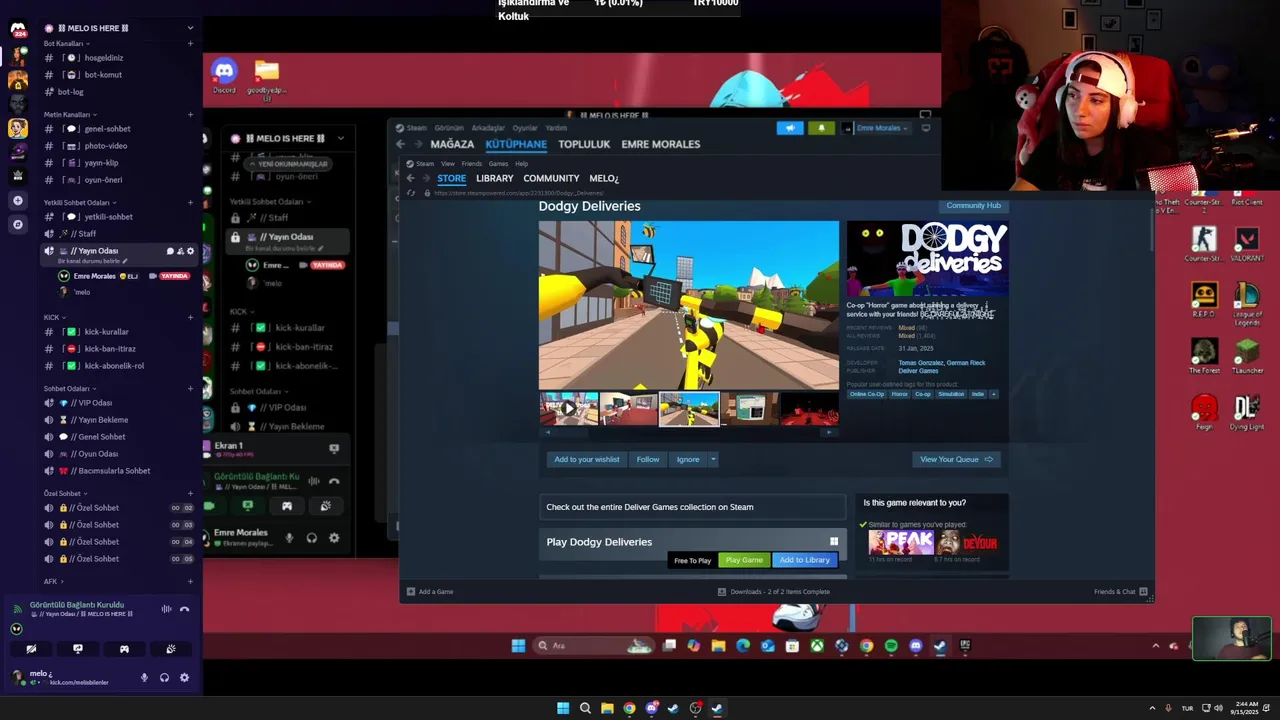Viewport: 1280px width, 720px height.
Task: Open Discover servers compass icon
Action: (x=17, y=225)
